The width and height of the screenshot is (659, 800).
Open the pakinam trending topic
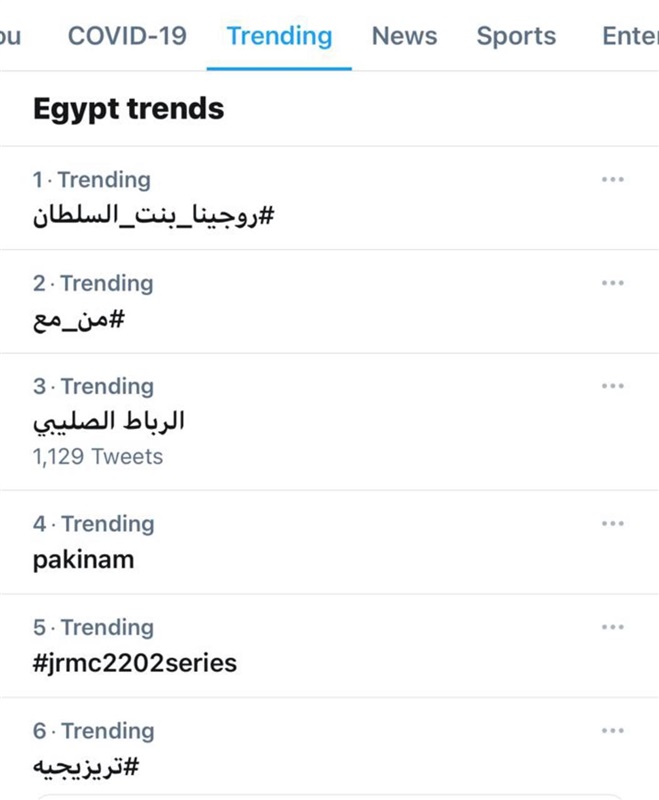coord(83,559)
